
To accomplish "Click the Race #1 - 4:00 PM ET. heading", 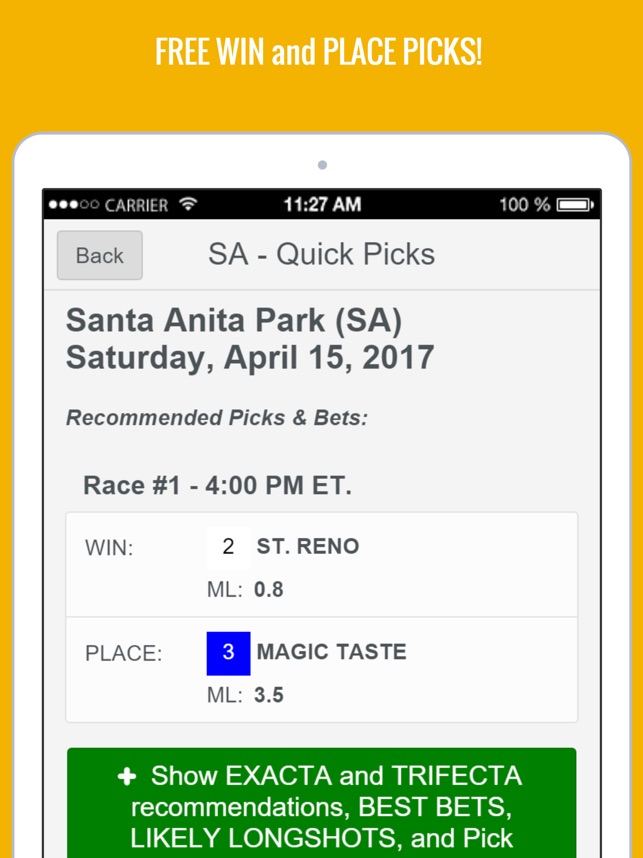I will [x=217, y=486].
